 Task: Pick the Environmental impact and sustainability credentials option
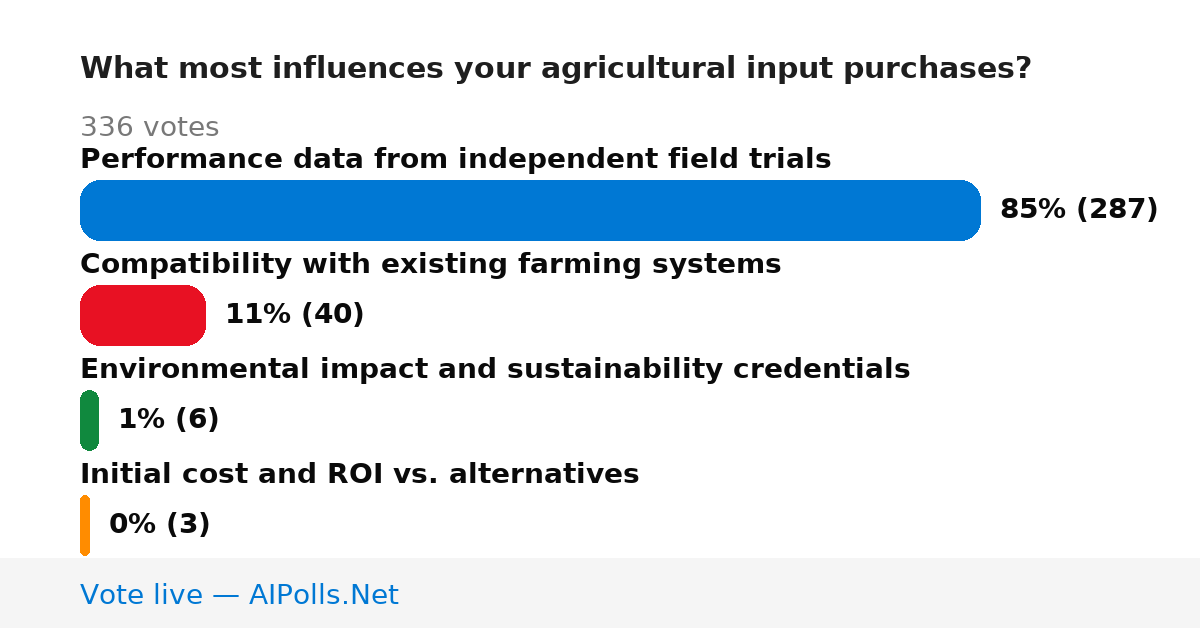495,369
